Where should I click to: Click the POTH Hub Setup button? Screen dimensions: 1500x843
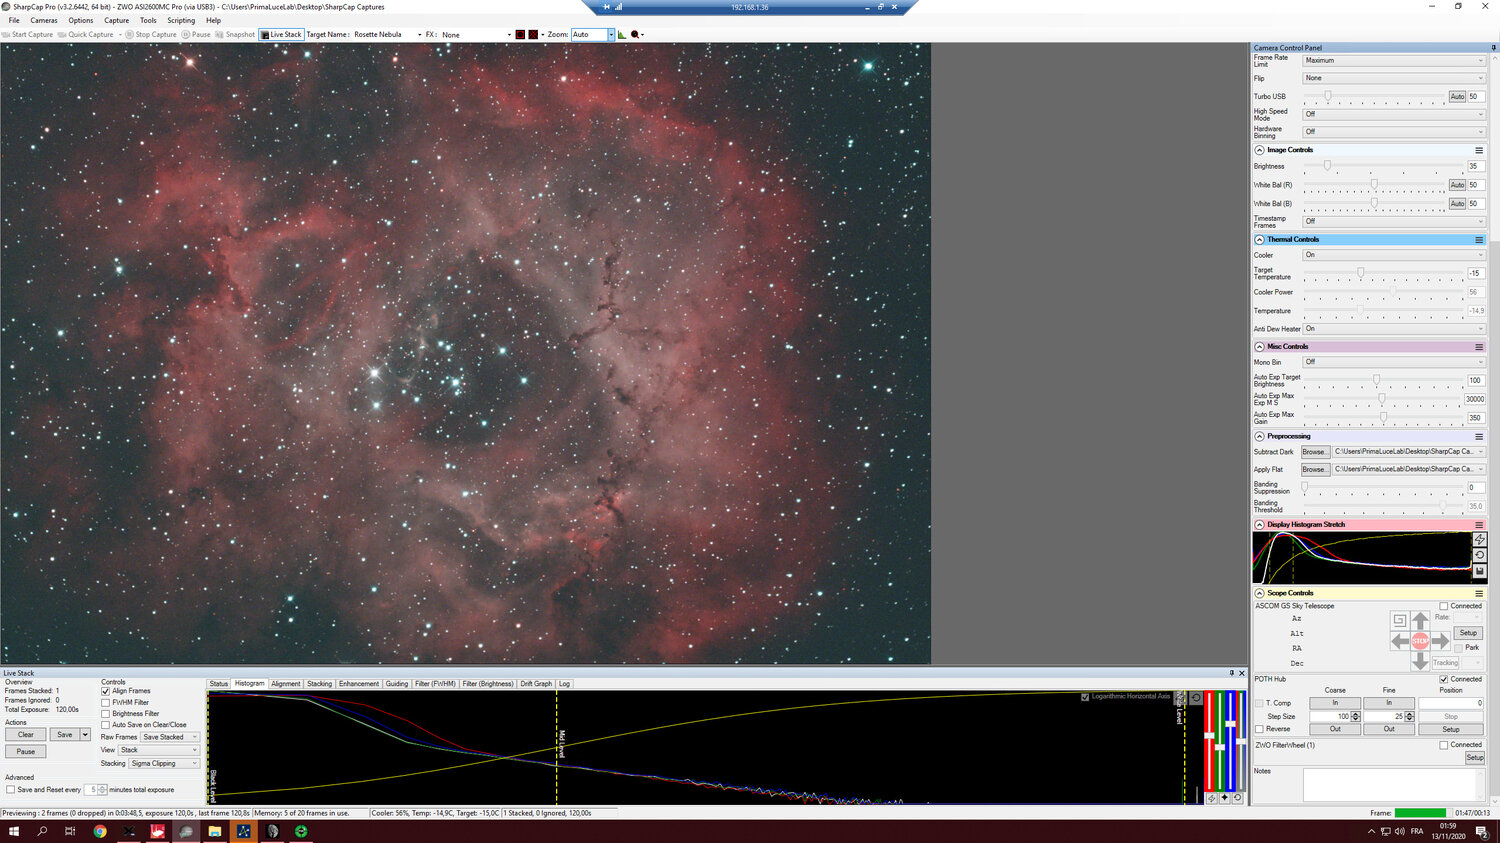tap(1451, 730)
